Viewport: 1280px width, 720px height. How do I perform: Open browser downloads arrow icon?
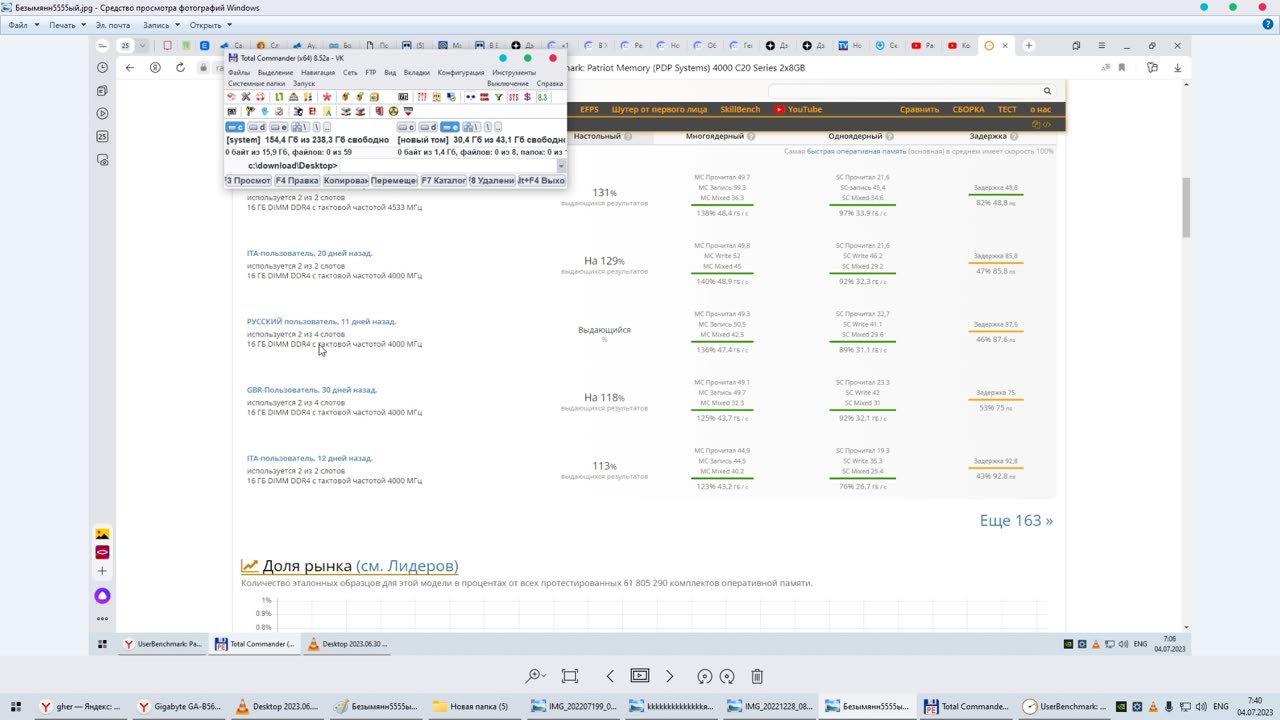click(1177, 68)
